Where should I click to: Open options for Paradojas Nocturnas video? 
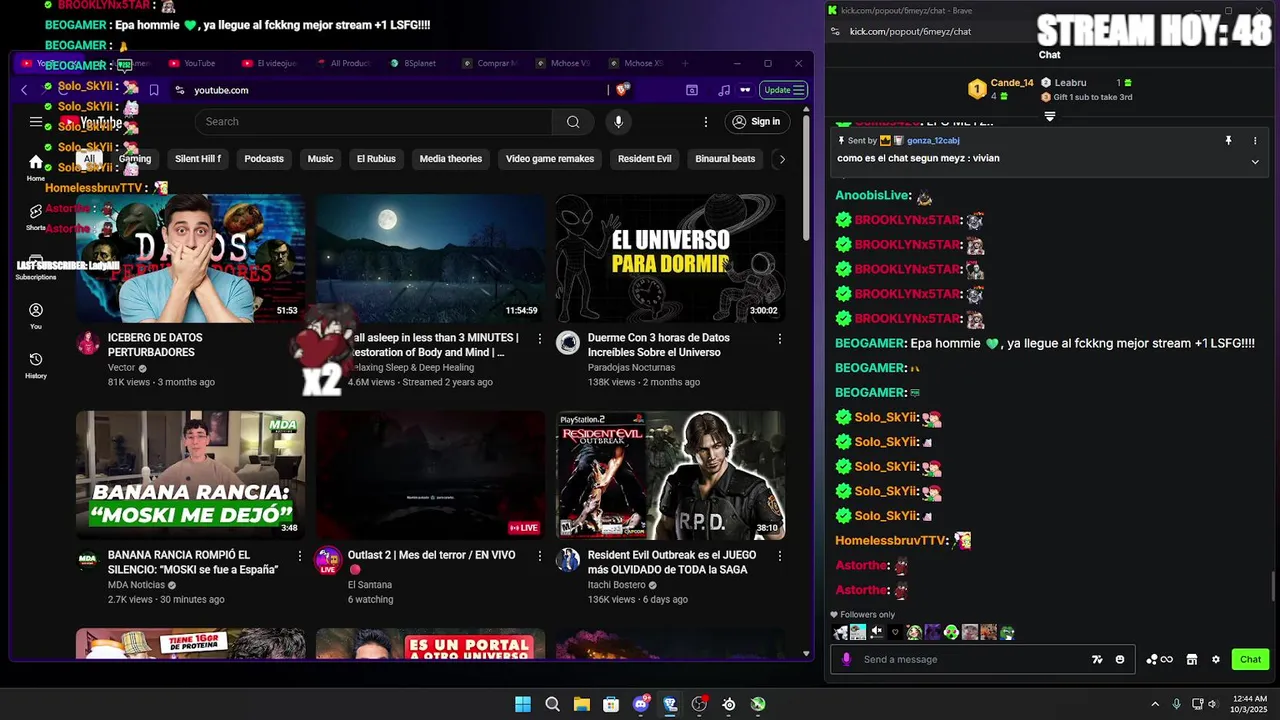pos(780,339)
